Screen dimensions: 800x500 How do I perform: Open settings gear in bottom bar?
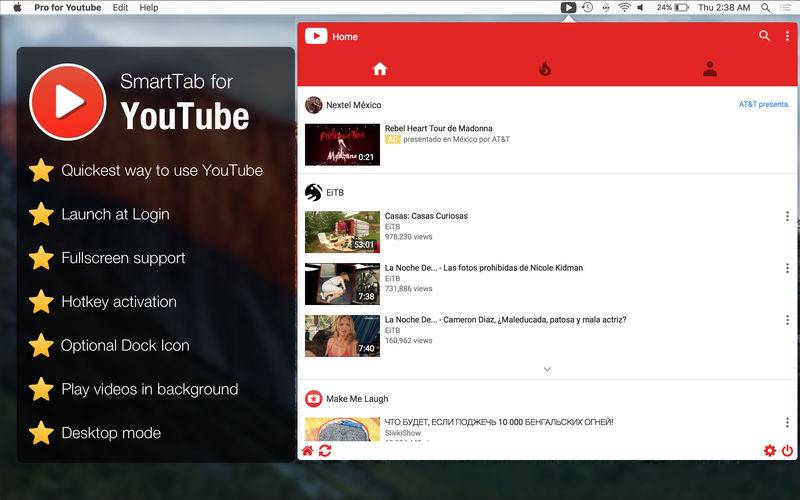[769, 451]
